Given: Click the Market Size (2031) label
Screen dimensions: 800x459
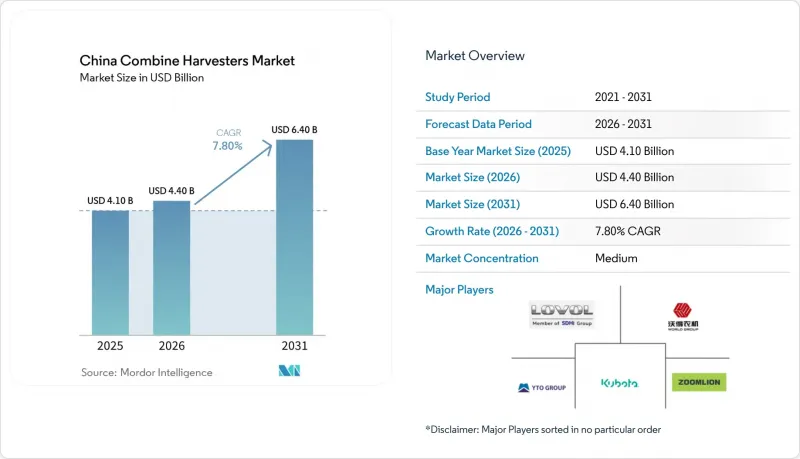Looking at the screenshot, I should click(x=472, y=204).
